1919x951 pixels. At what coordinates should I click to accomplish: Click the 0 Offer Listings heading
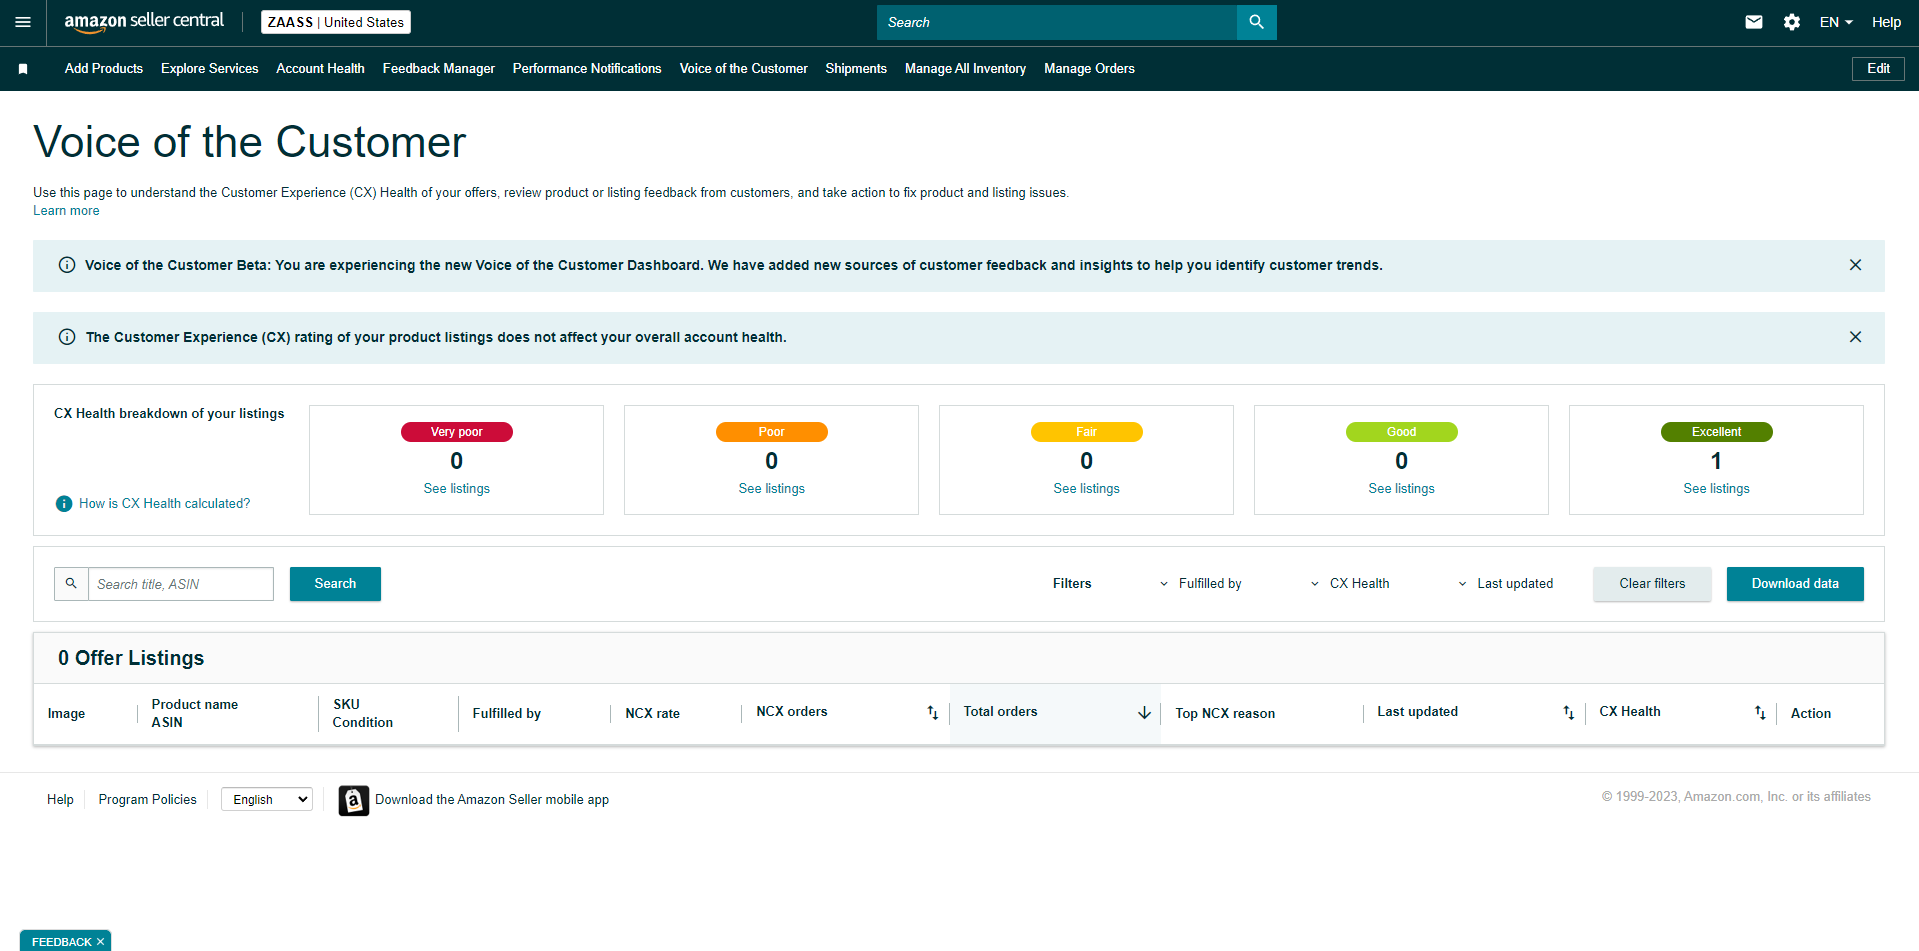pos(131,658)
